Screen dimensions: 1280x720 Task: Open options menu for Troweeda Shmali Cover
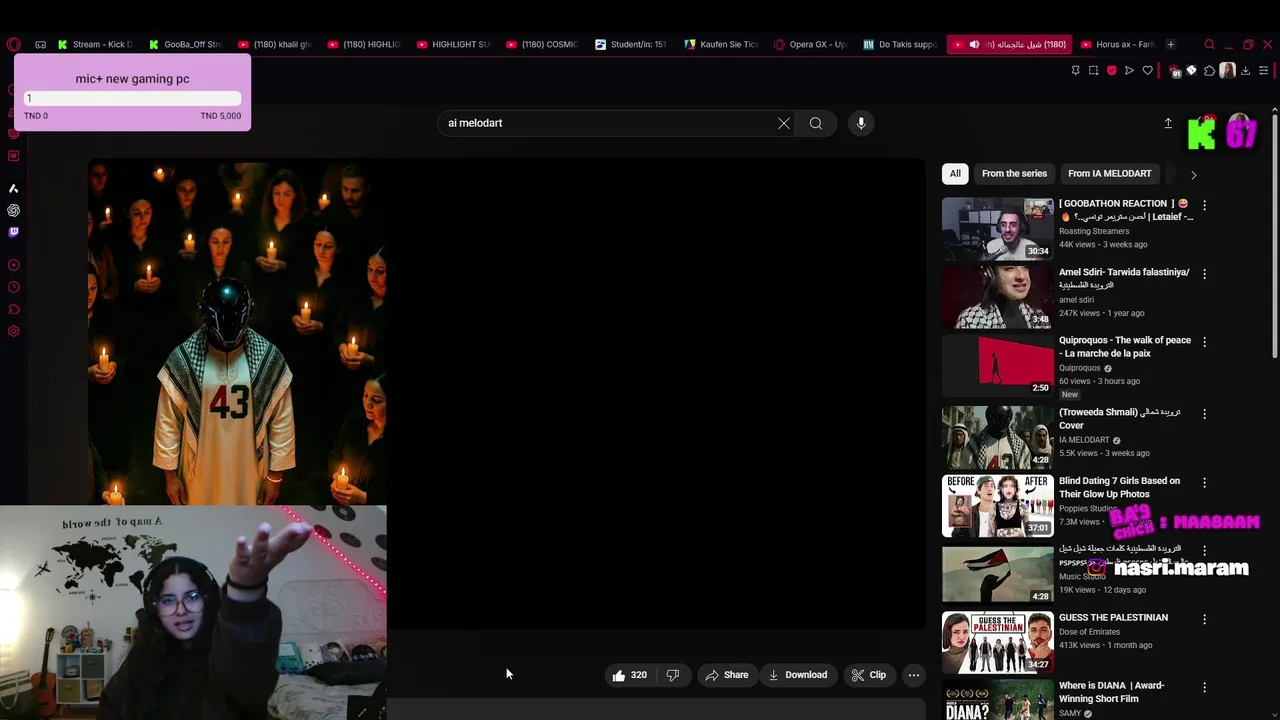pyautogui.click(x=1204, y=413)
